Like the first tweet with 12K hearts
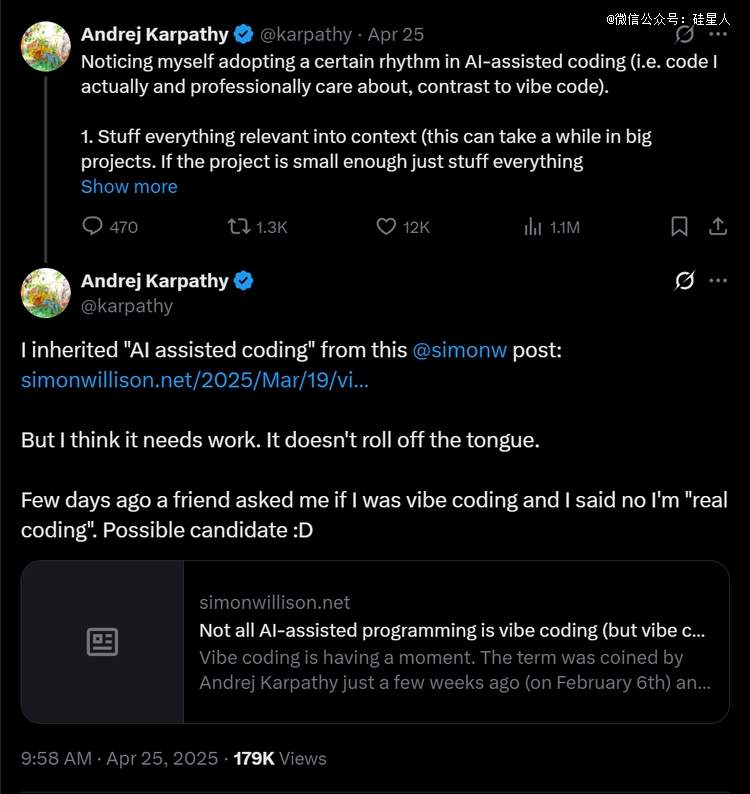This screenshot has height=794, width=750. click(x=386, y=226)
